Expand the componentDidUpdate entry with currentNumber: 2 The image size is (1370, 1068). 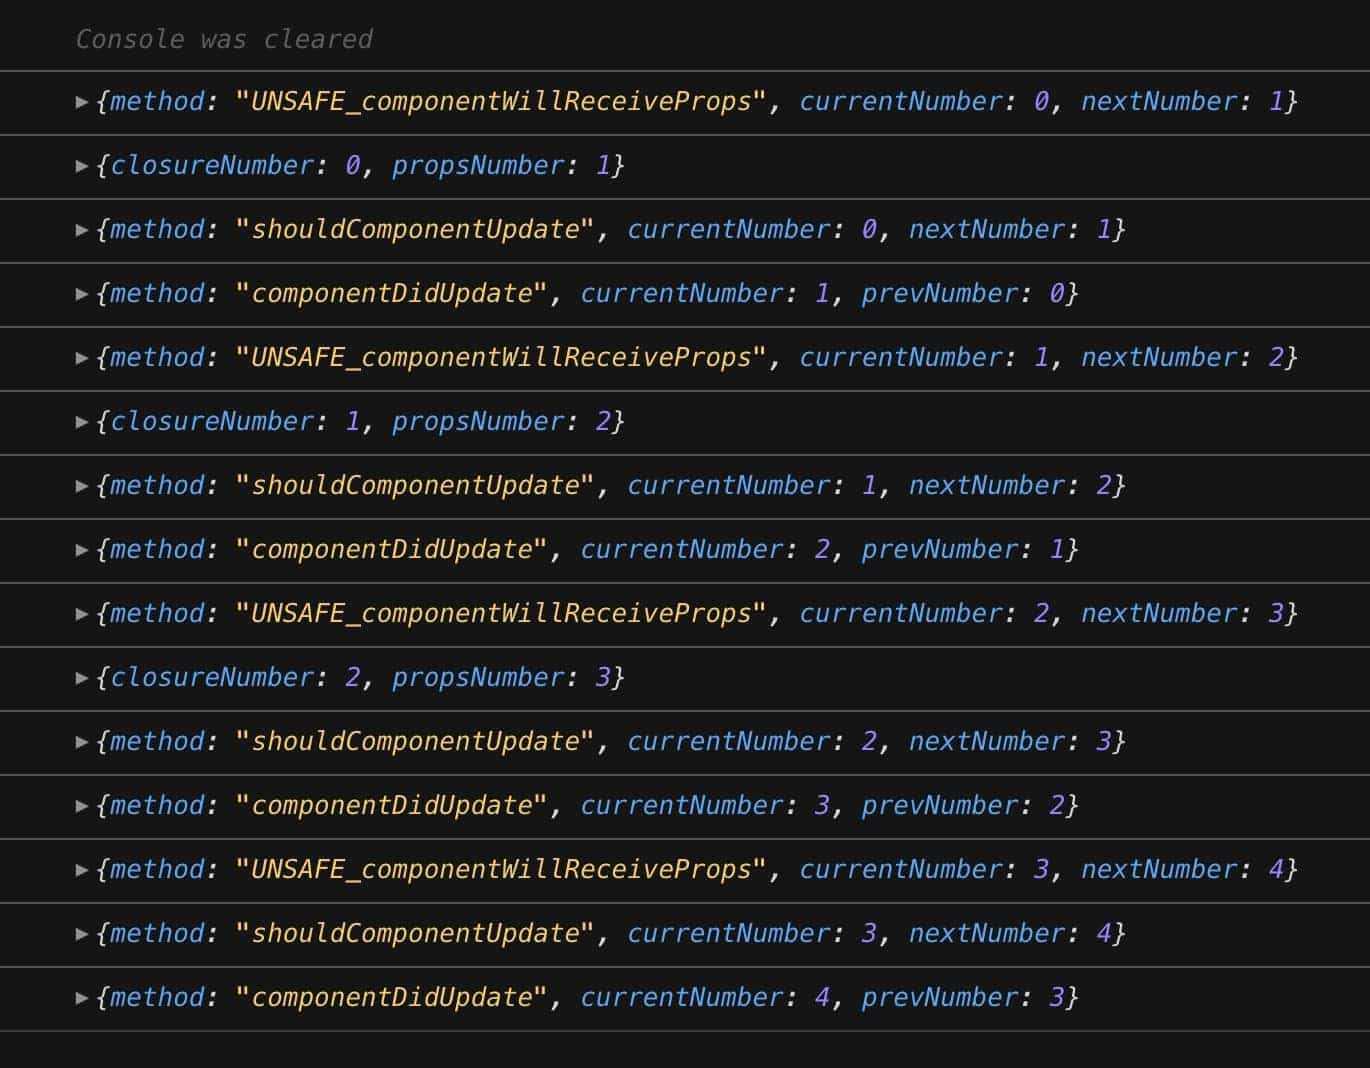(83, 550)
